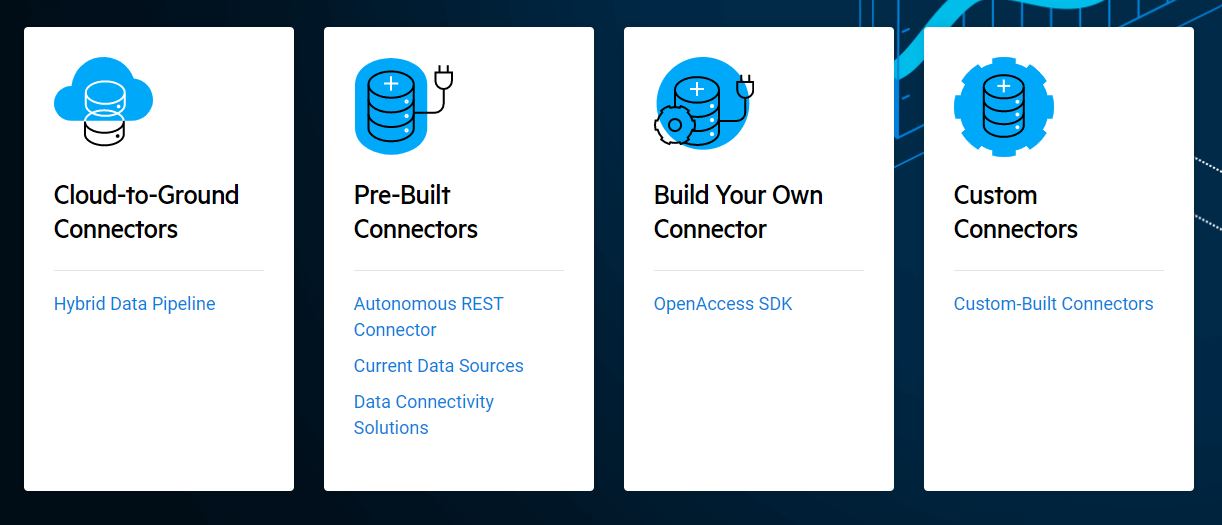Go to Current Data Sources
1222x525 pixels.
[438, 366]
